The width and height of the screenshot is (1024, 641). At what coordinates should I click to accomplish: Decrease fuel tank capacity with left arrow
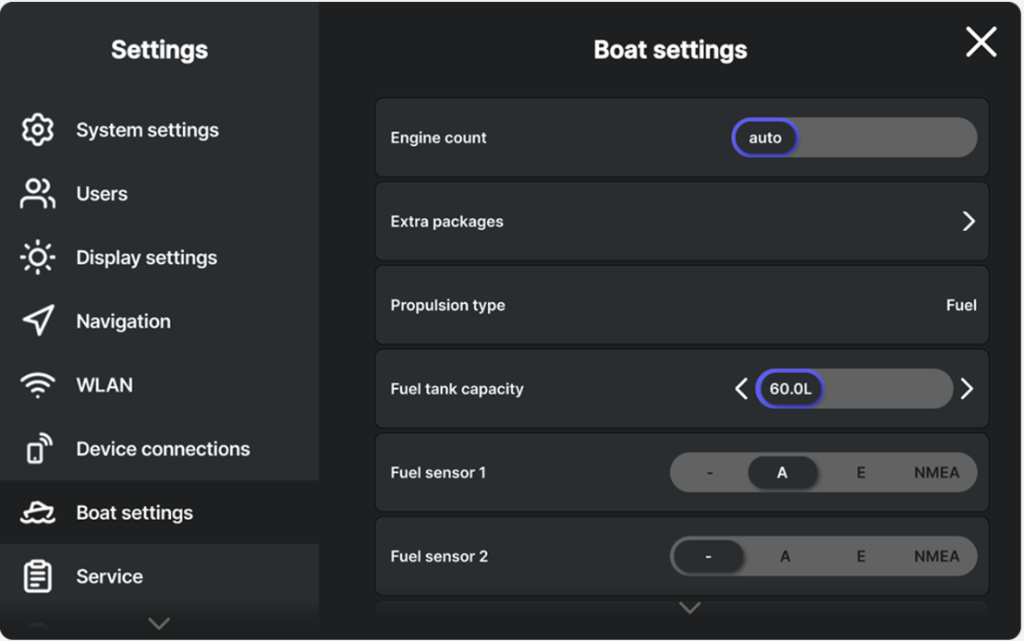pos(741,389)
